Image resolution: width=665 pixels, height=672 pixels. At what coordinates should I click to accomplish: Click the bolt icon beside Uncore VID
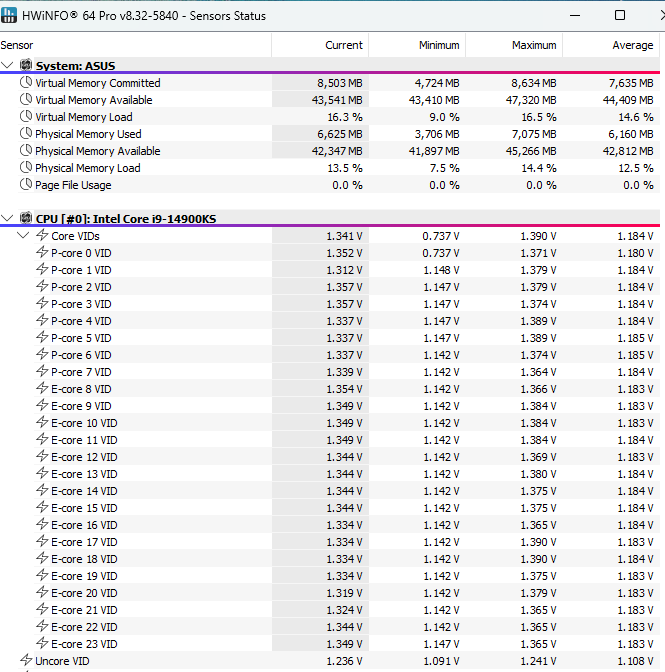[26, 660]
